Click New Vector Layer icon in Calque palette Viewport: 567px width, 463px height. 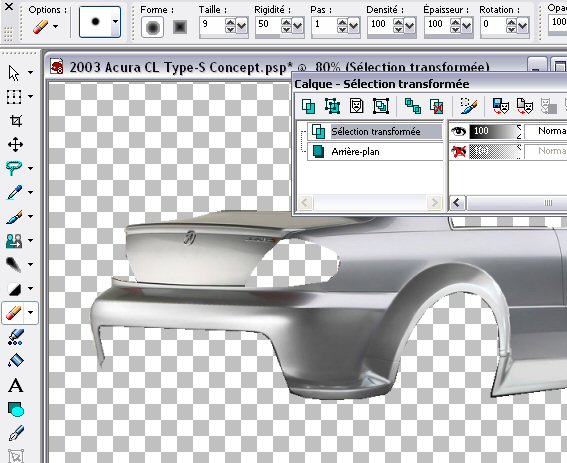(332, 106)
